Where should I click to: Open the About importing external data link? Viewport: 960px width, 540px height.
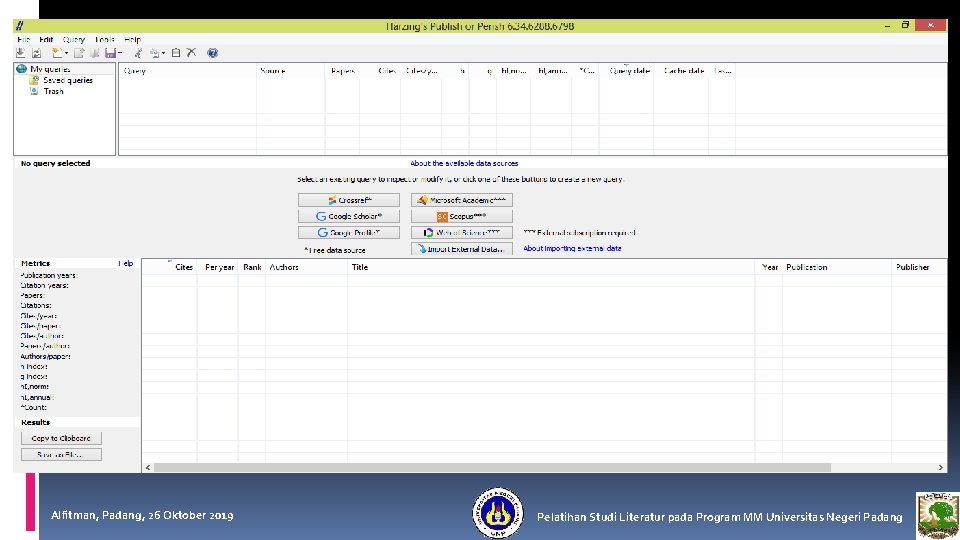572,249
